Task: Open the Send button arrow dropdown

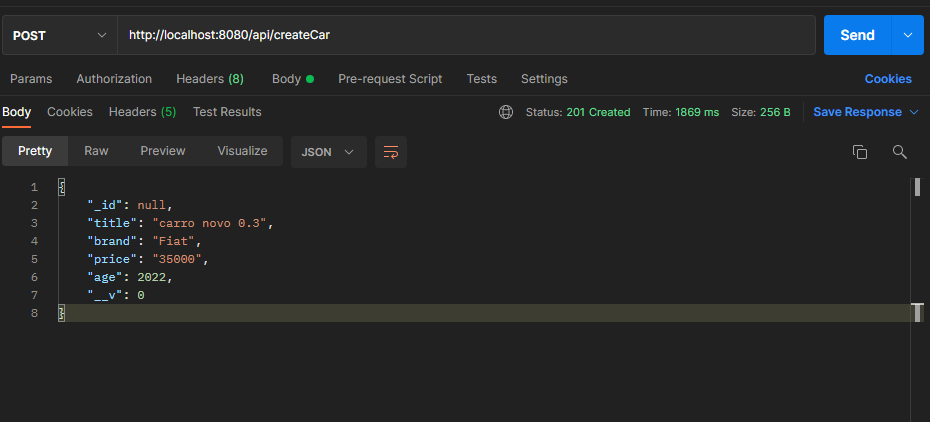Action: [x=908, y=36]
